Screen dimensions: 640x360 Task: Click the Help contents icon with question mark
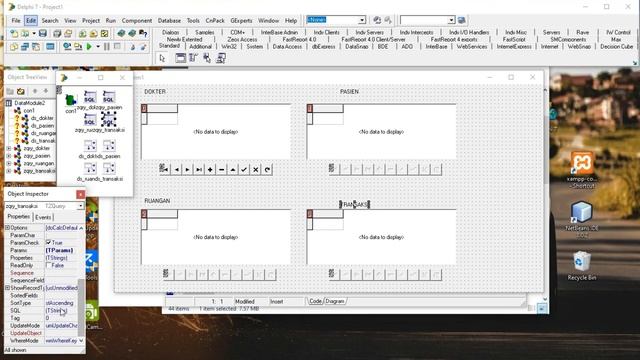(x=143, y=33)
